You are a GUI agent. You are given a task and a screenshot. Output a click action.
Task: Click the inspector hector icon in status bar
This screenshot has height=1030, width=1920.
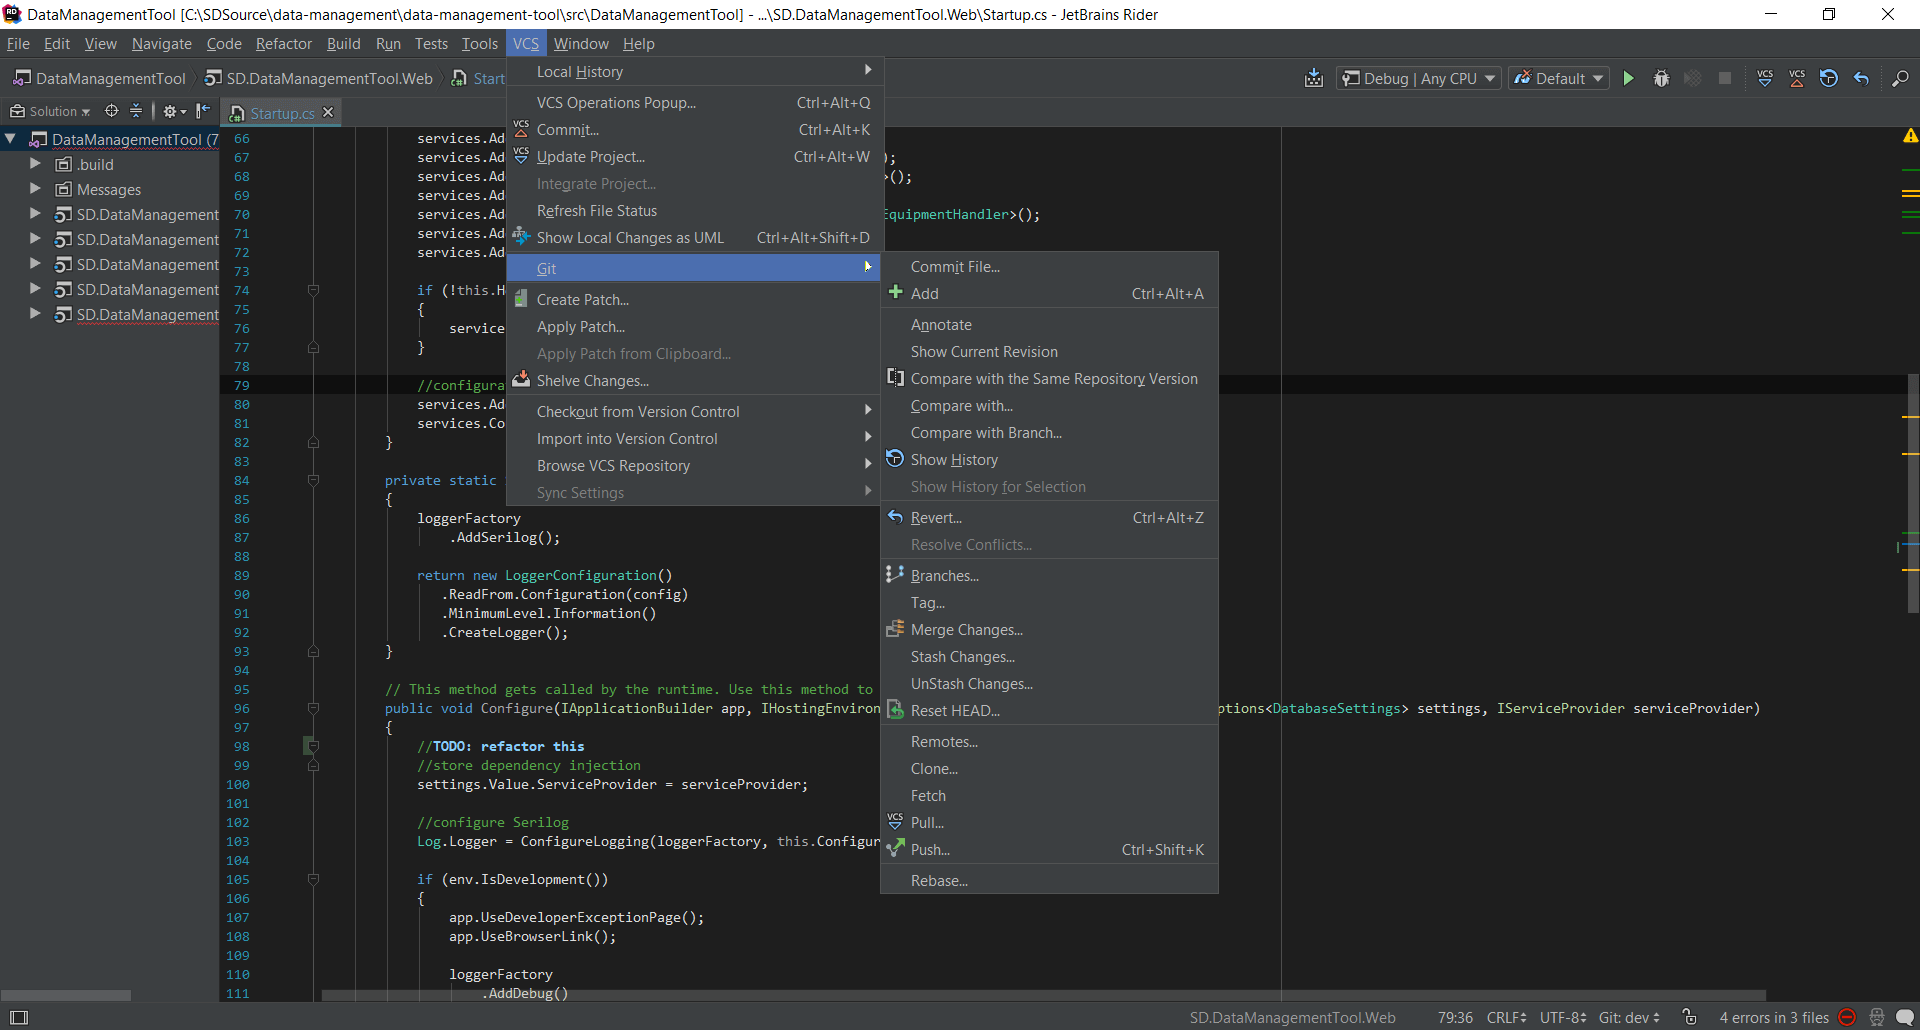click(1876, 1017)
